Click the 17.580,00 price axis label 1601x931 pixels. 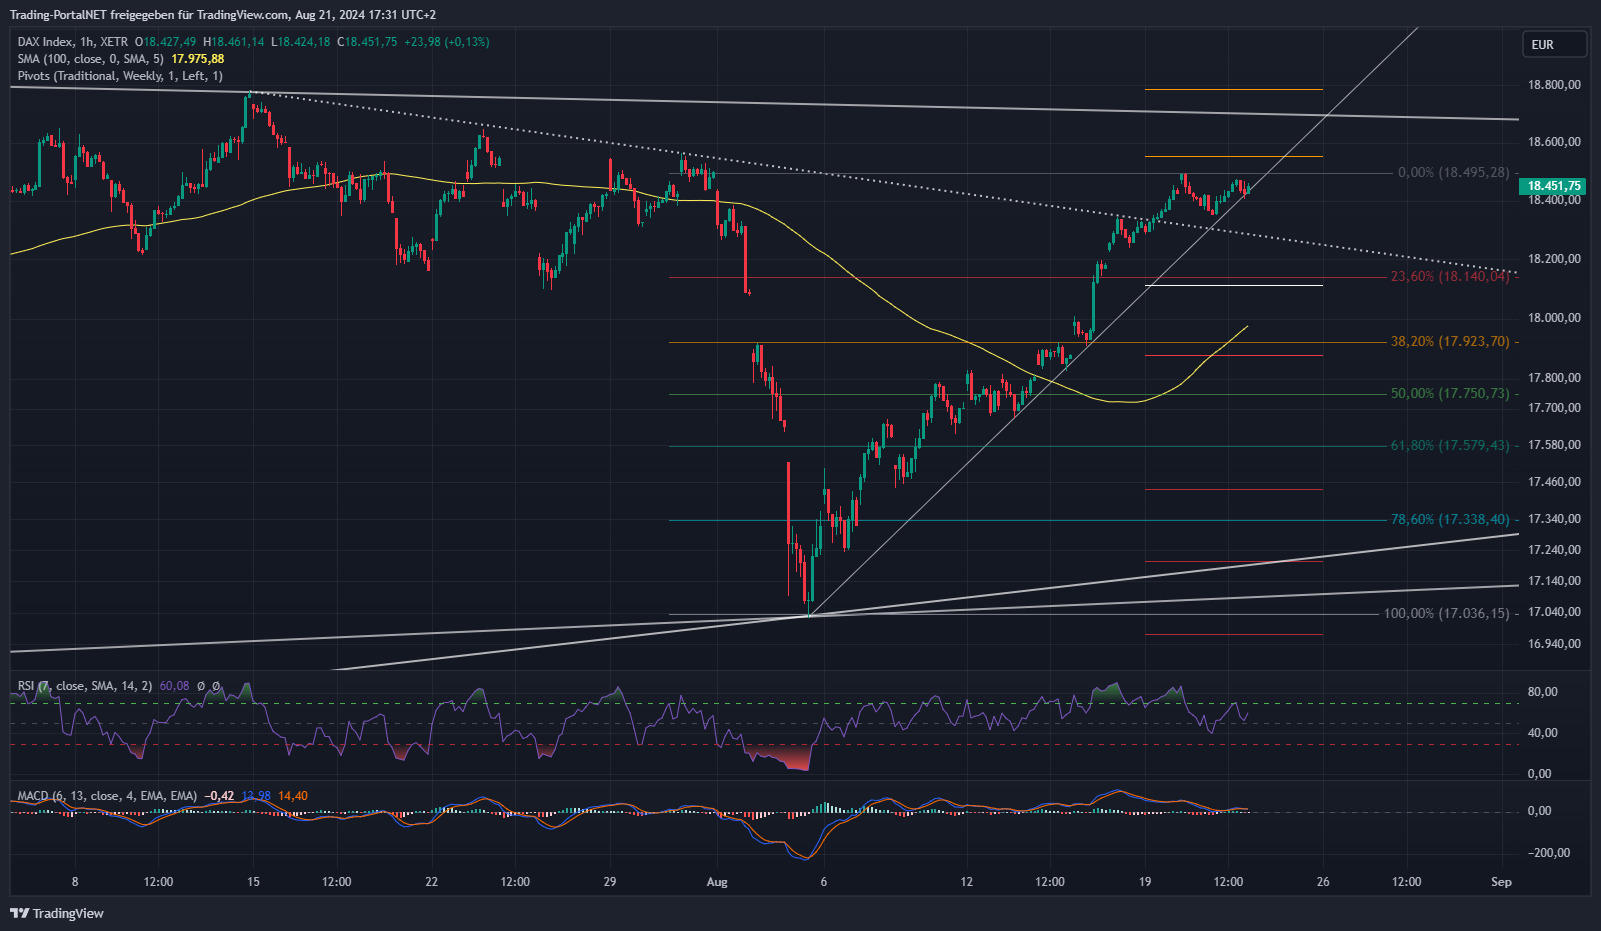point(1555,445)
